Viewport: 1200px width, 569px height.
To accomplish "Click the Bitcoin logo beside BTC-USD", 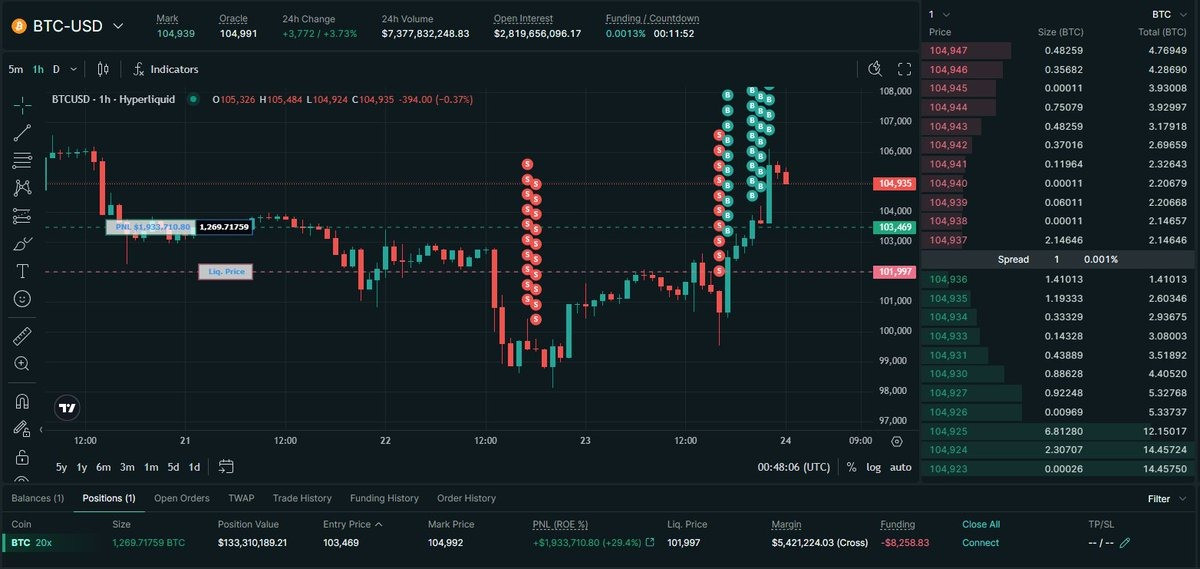I will 18,26.
